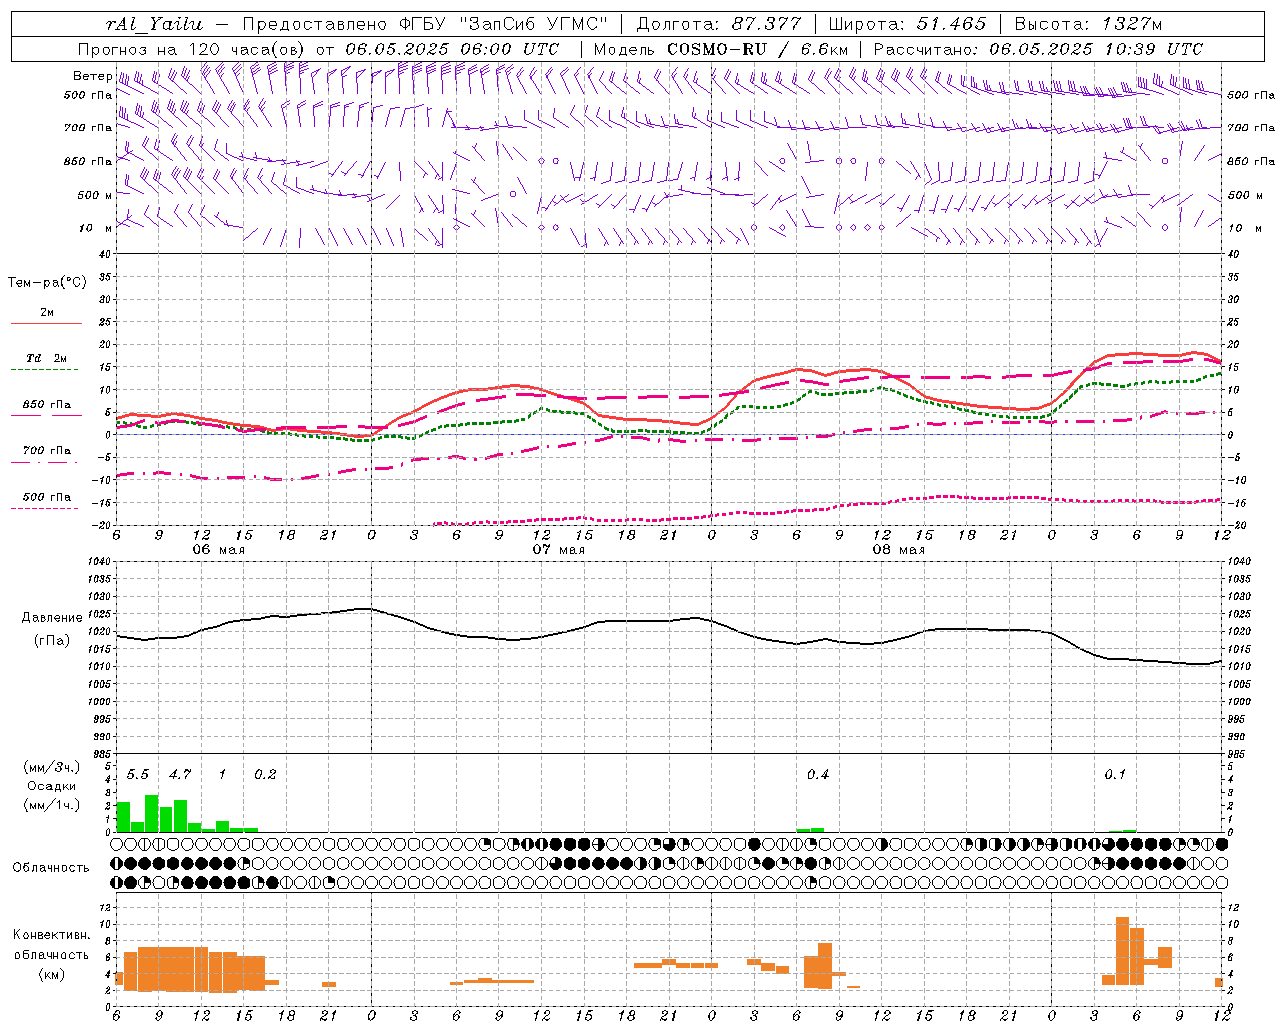Screen dimensions: 1280x1024
Task: Select the forecast start 06.05.2025 06:00 UTC
Action: coord(452,49)
